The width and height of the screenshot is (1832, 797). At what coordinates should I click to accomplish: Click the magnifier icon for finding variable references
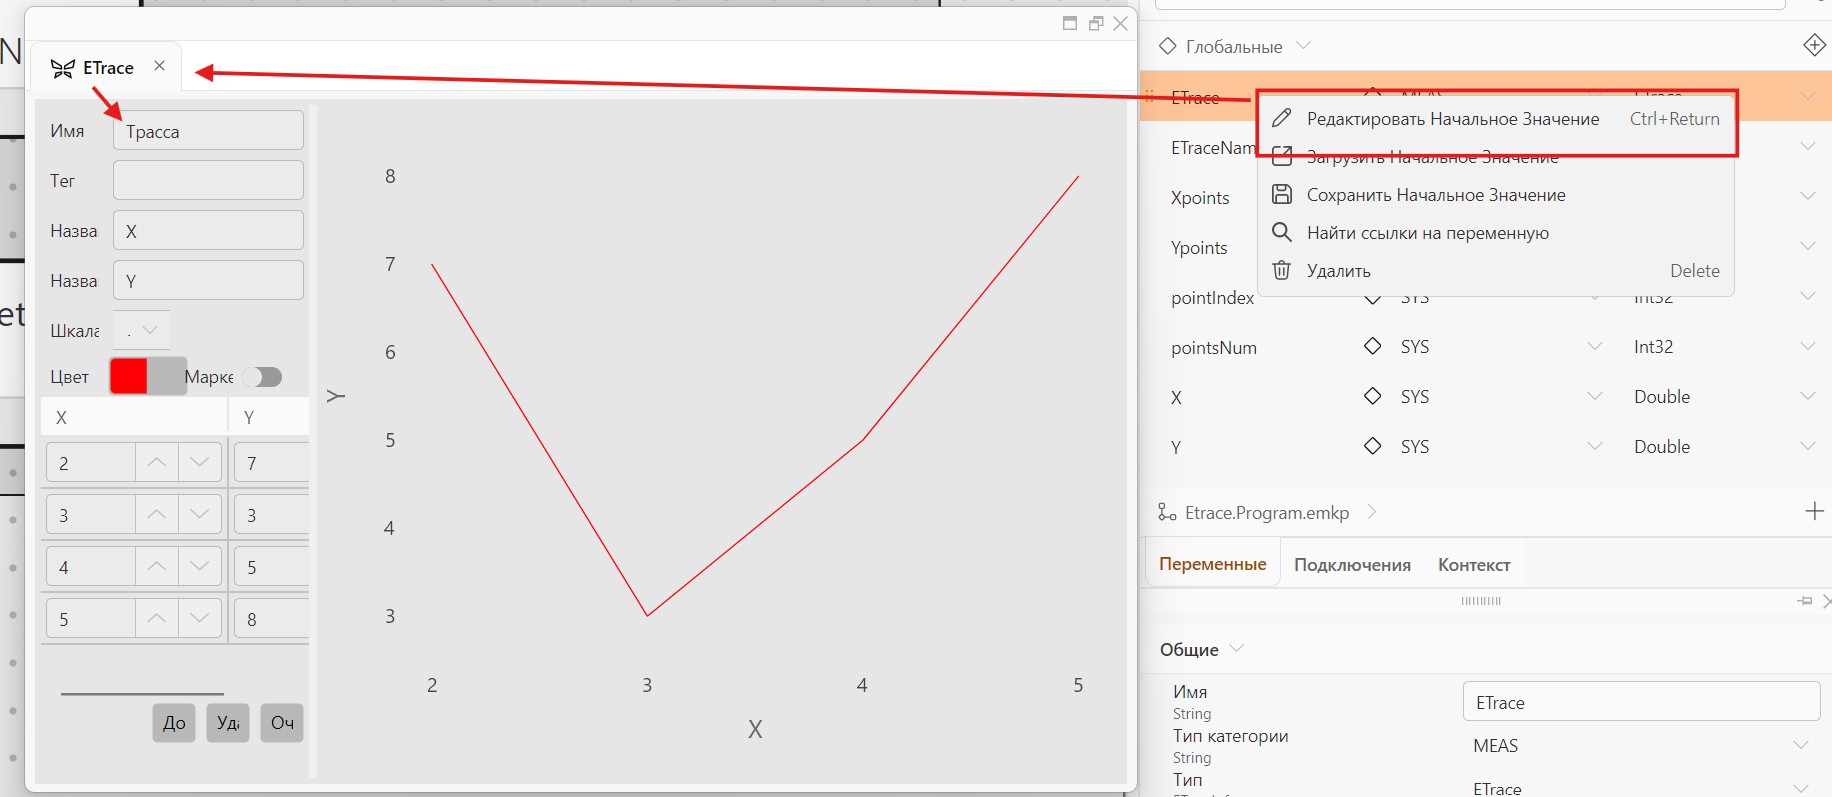tap(1281, 232)
